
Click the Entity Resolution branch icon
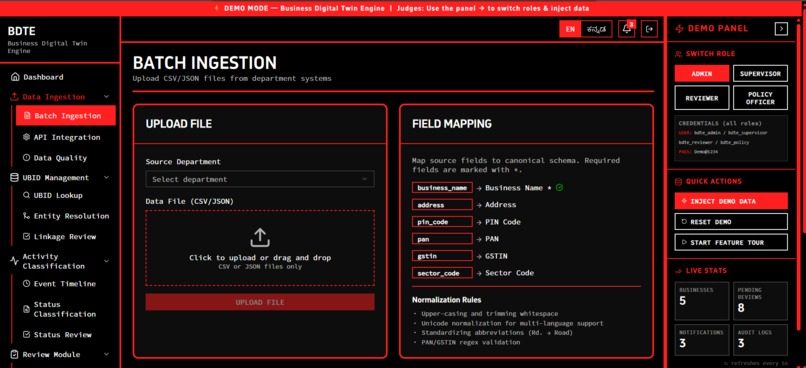27,216
